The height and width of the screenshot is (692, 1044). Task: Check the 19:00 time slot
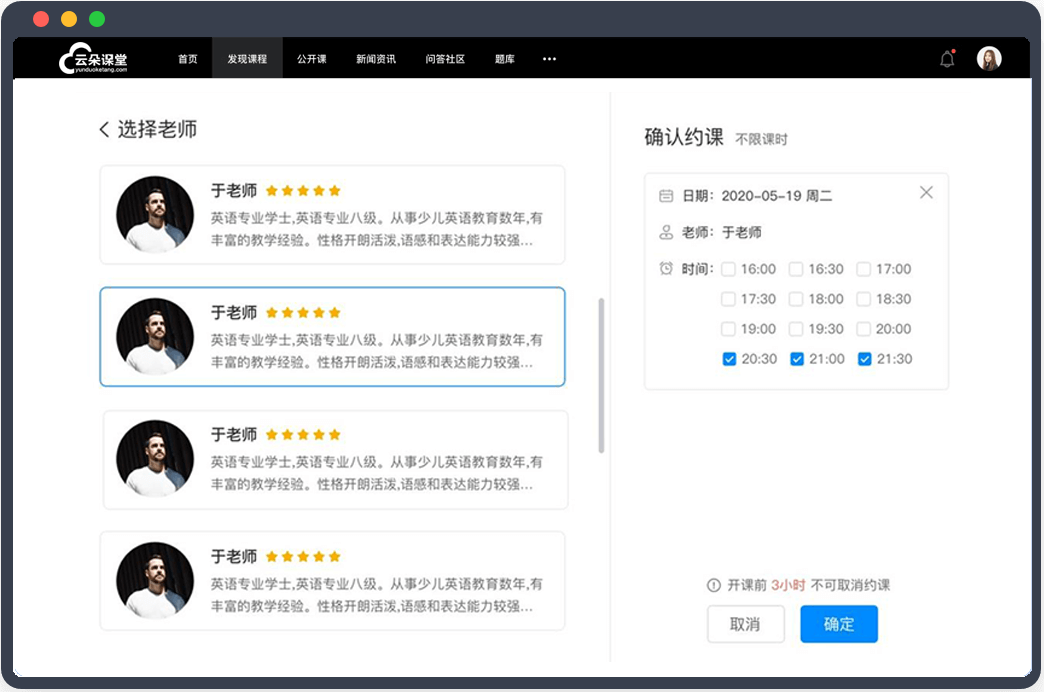point(728,329)
